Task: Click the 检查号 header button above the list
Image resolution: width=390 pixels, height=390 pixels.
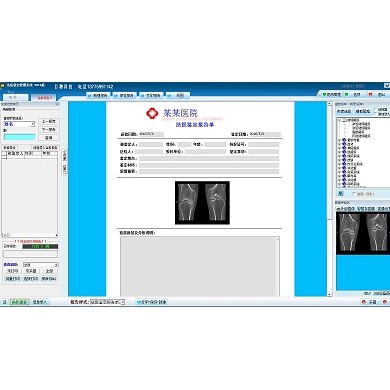Action: click(x=9, y=147)
